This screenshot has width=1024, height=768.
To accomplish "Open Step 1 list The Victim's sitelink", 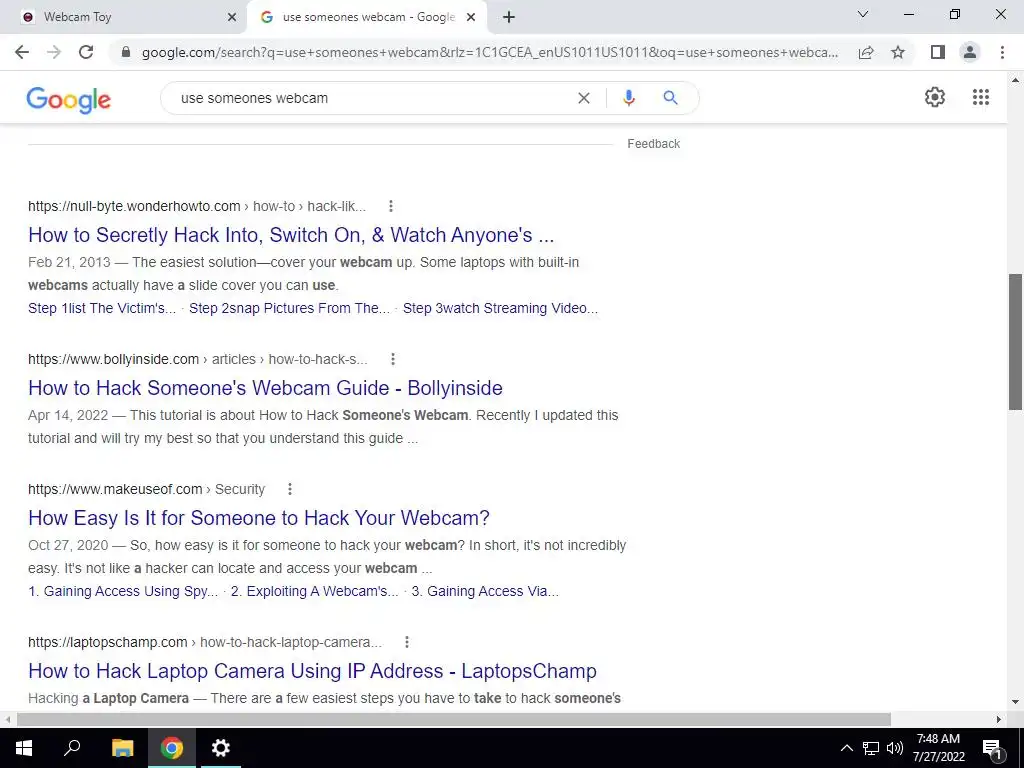I will click(102, 308).
